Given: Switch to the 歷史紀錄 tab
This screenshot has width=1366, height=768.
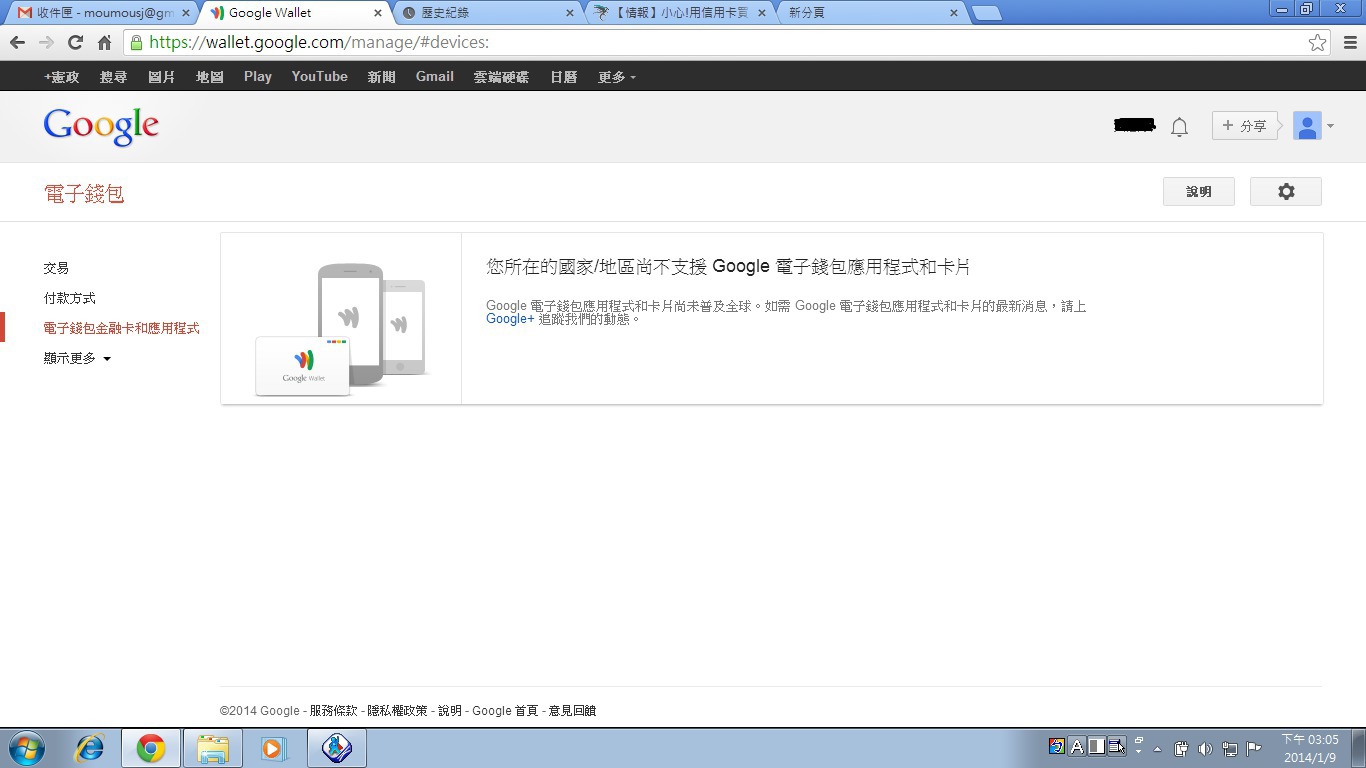Looking at the screenshot, I should (486, 13).
